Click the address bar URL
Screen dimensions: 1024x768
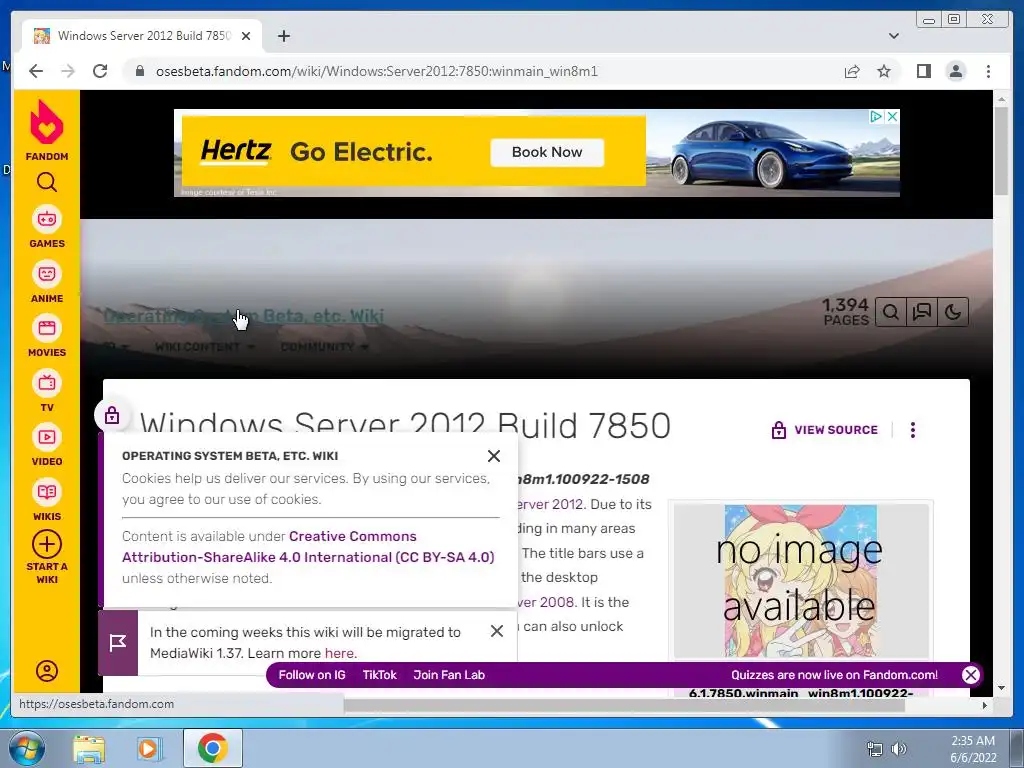[x=377, y=71]
